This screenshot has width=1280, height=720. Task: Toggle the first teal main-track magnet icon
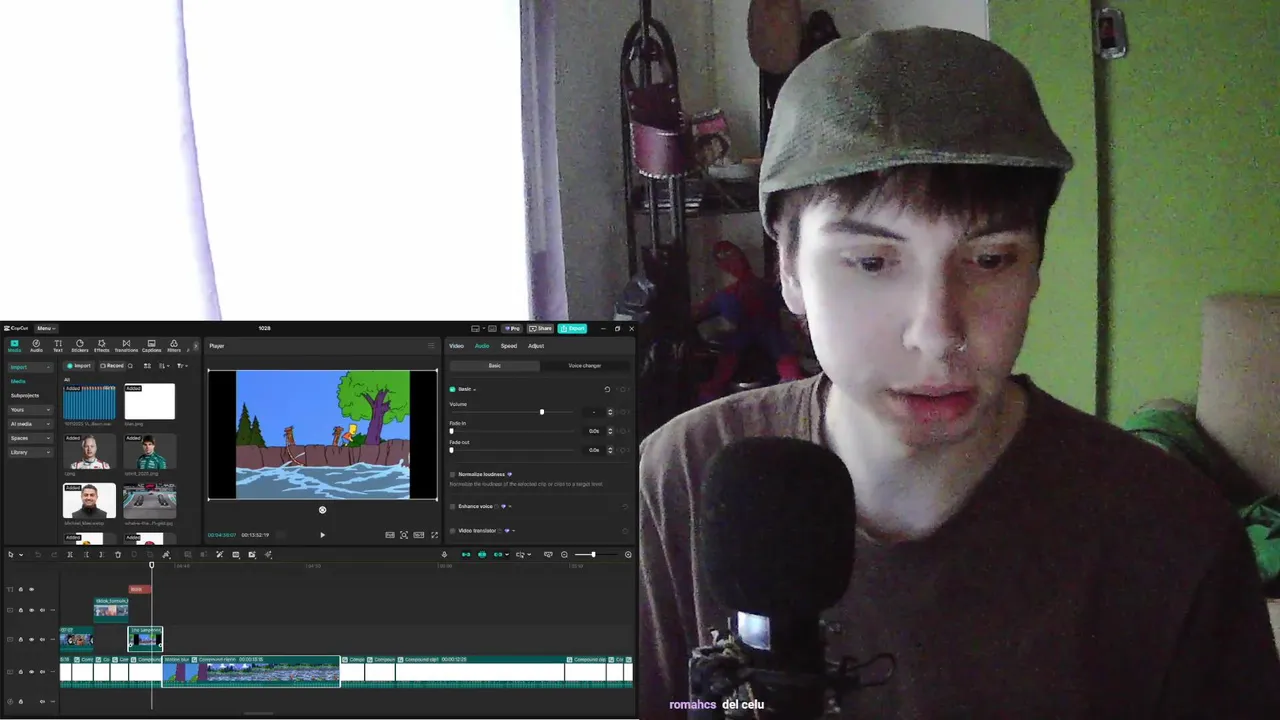point(466,555)
